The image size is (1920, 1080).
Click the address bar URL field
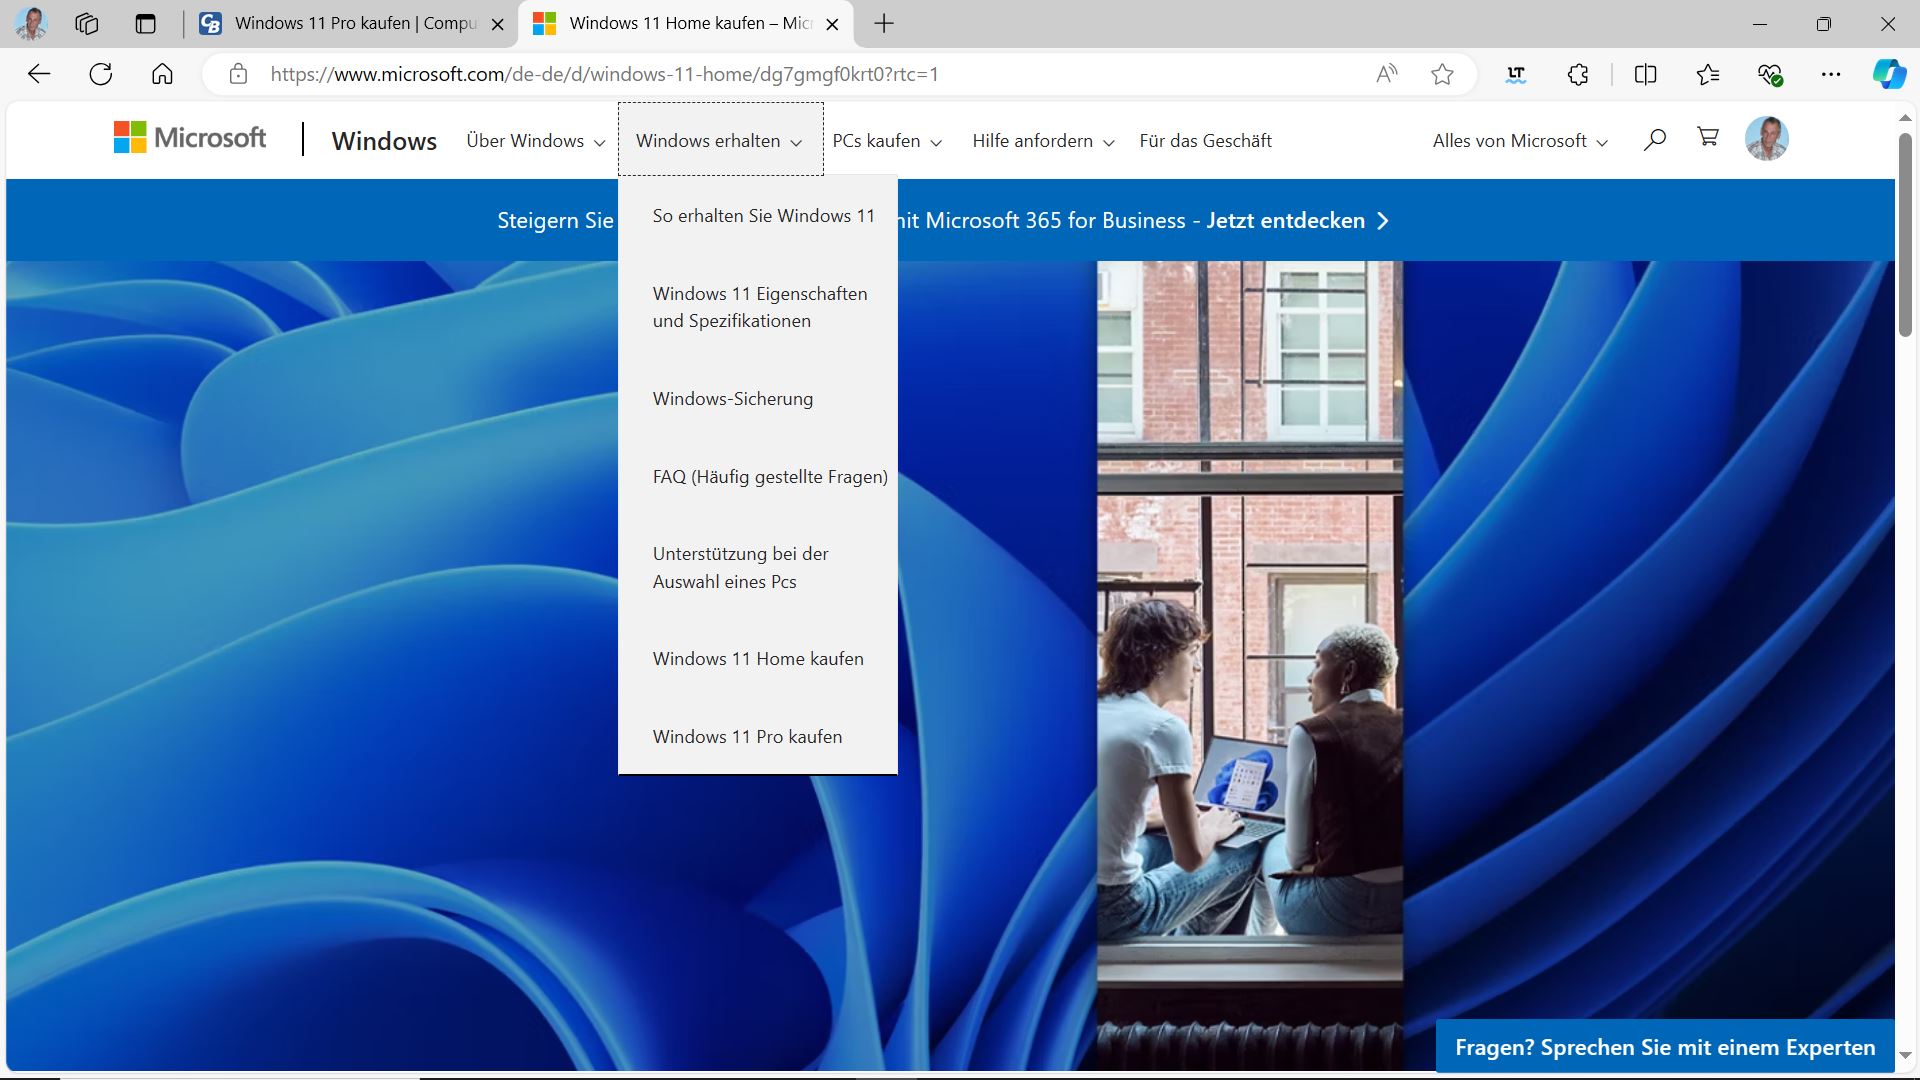point(700,74)
